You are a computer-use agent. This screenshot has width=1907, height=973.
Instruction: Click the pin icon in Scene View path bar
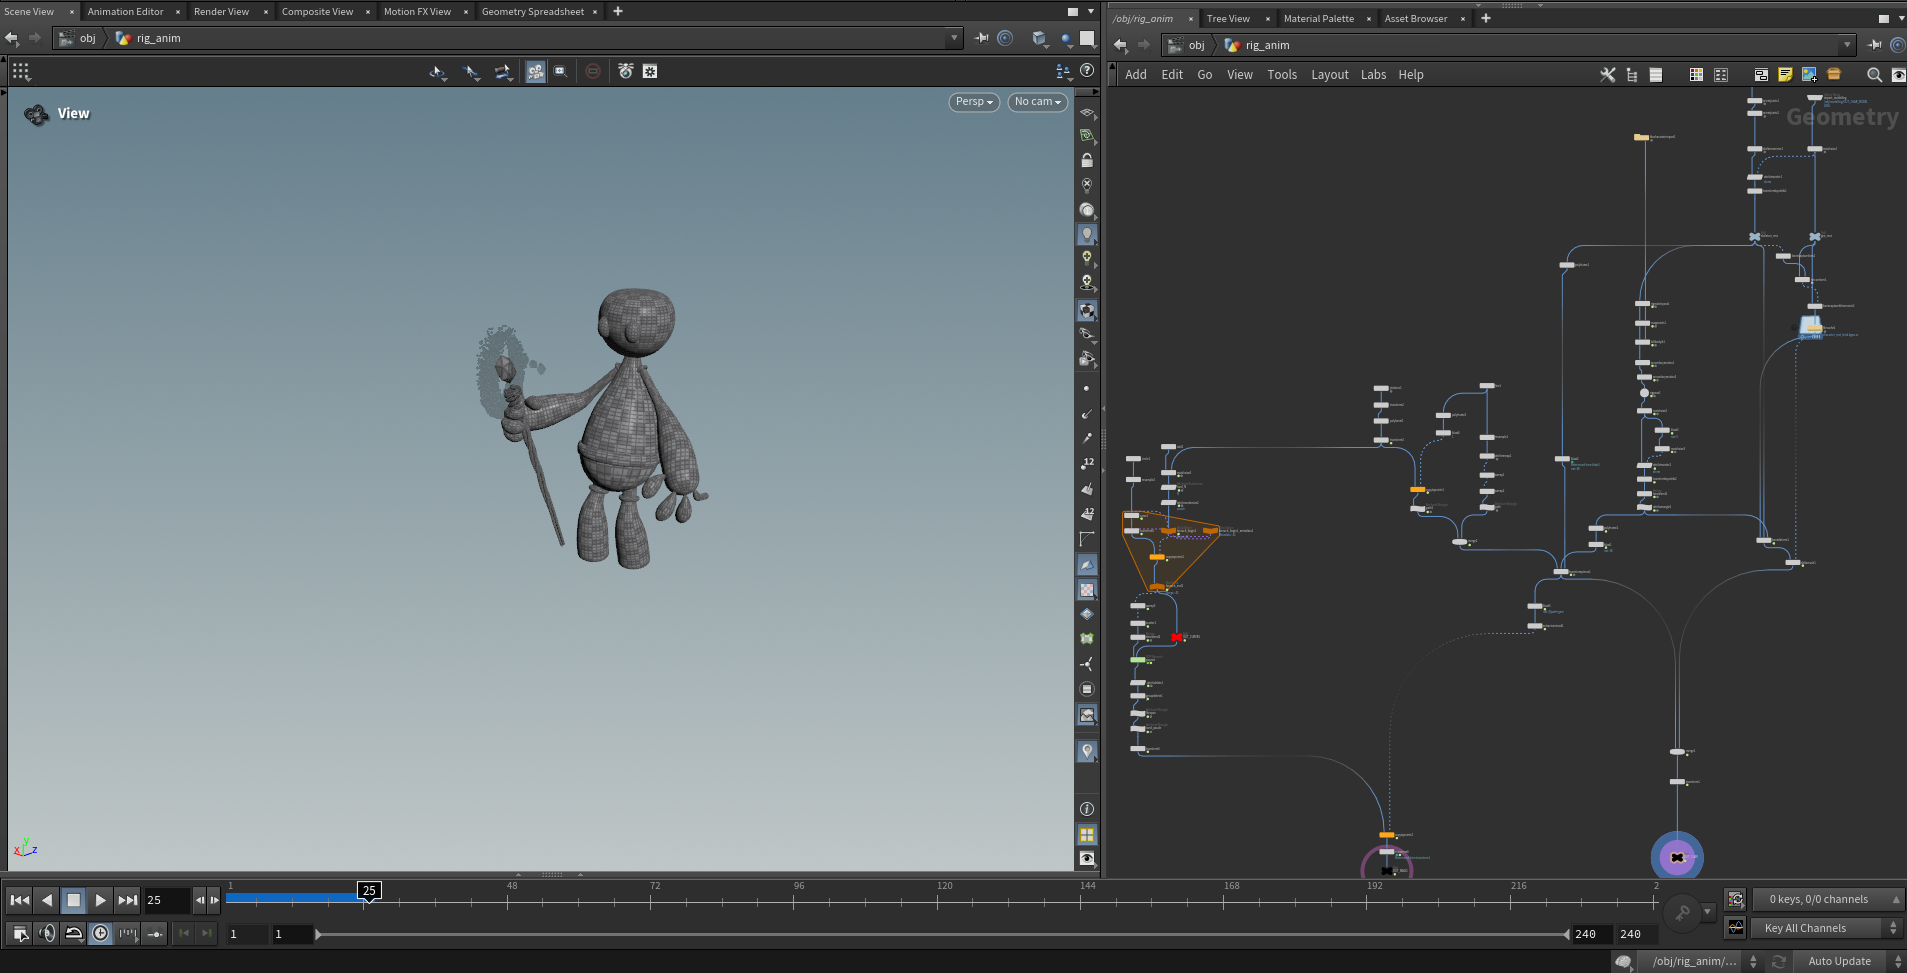(982, 38)
